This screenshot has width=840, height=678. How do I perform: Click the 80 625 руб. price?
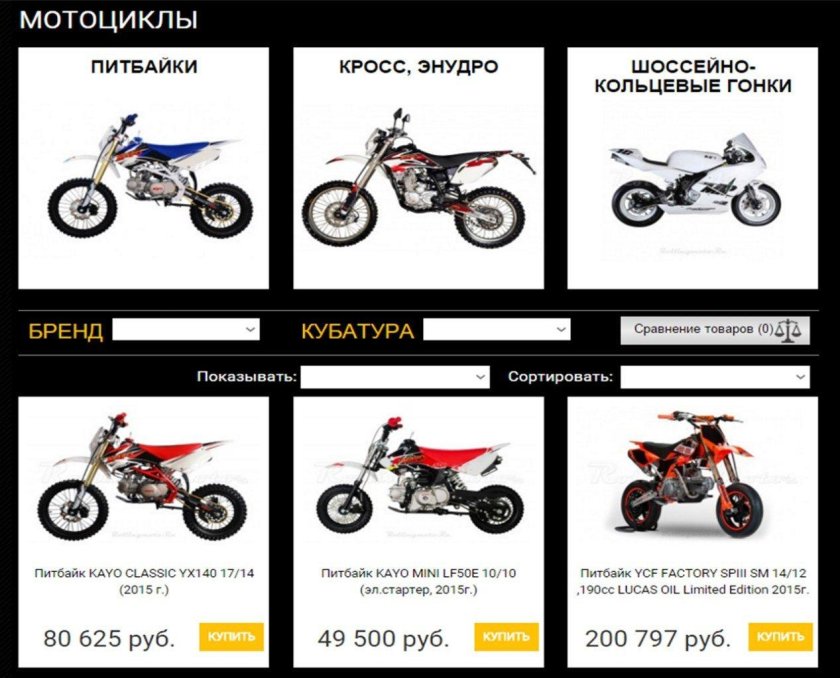pos(109,638)
